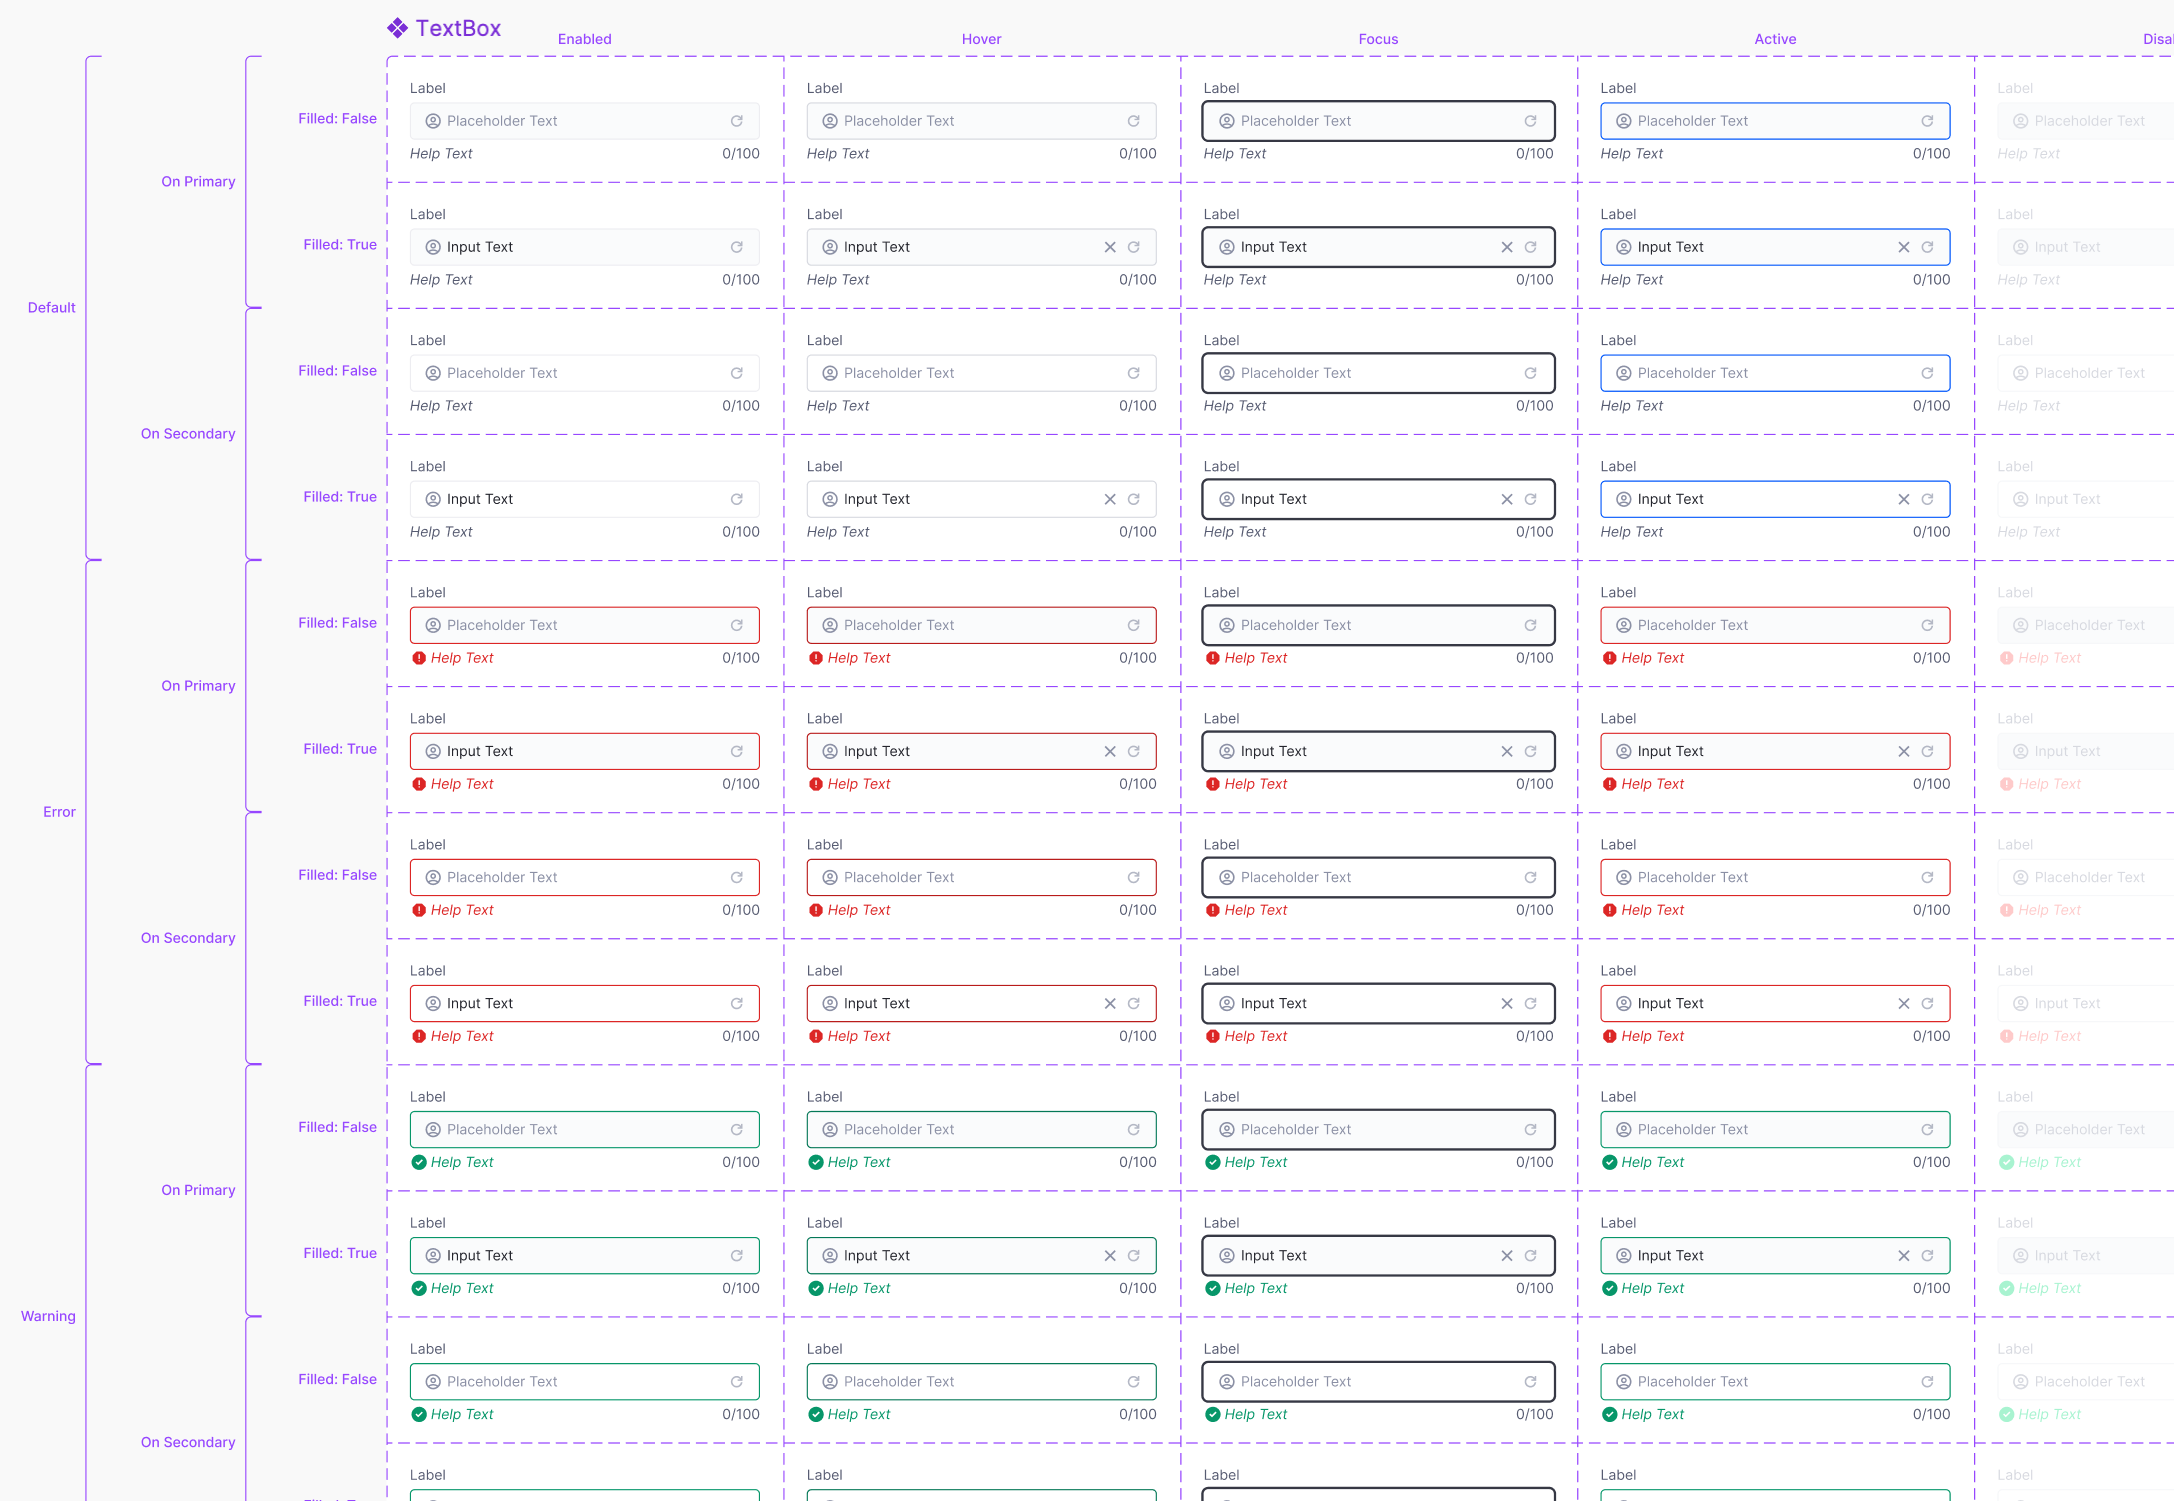Click refresh icon in Error On-Primary filled Focus textbox
Image resolution: width=2174 pixels, height=1501 pixels.
pos(1531,751)
